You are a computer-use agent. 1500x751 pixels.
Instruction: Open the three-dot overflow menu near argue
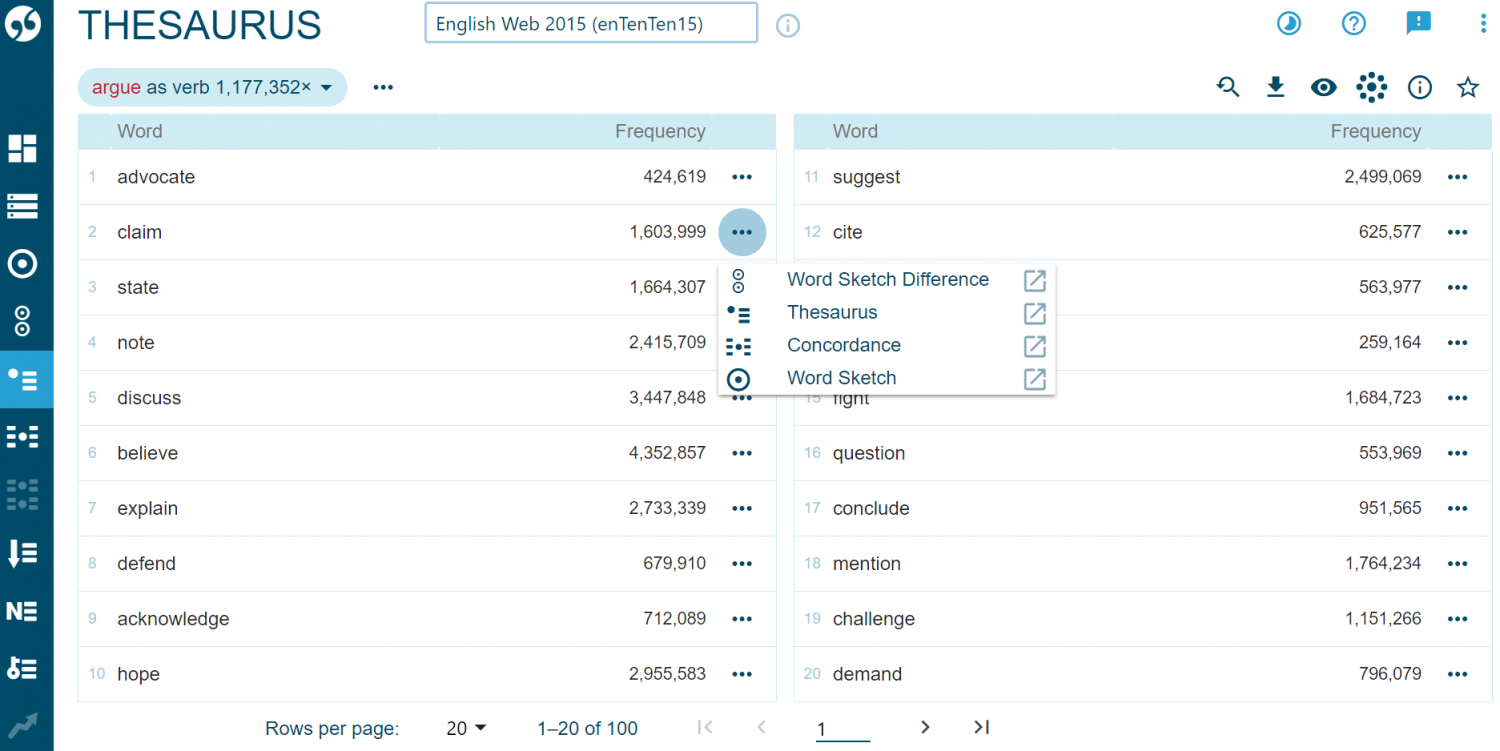pos(383,87)
